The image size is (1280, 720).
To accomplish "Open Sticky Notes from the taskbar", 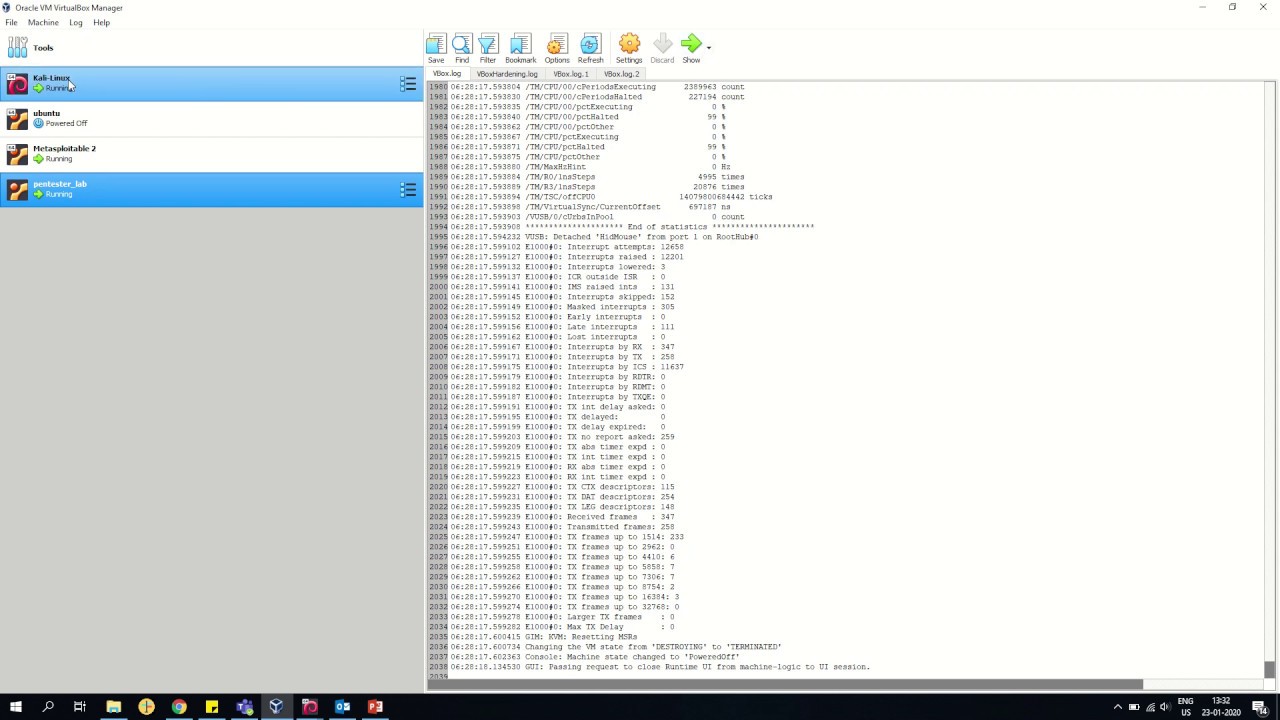I will (x=212, y=707).
